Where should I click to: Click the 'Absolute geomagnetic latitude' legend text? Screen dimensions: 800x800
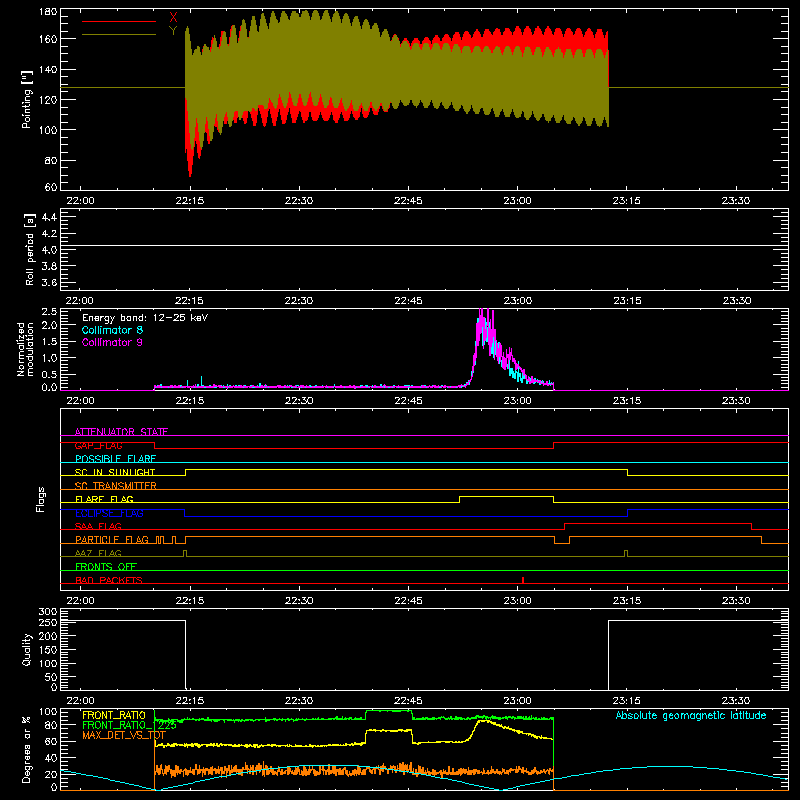point(691,715)
